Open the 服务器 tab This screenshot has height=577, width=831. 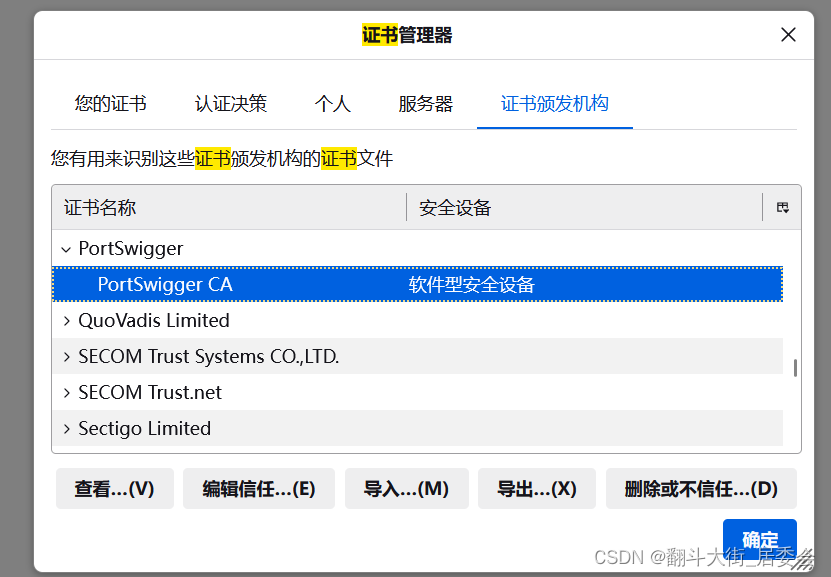(426, 103)
